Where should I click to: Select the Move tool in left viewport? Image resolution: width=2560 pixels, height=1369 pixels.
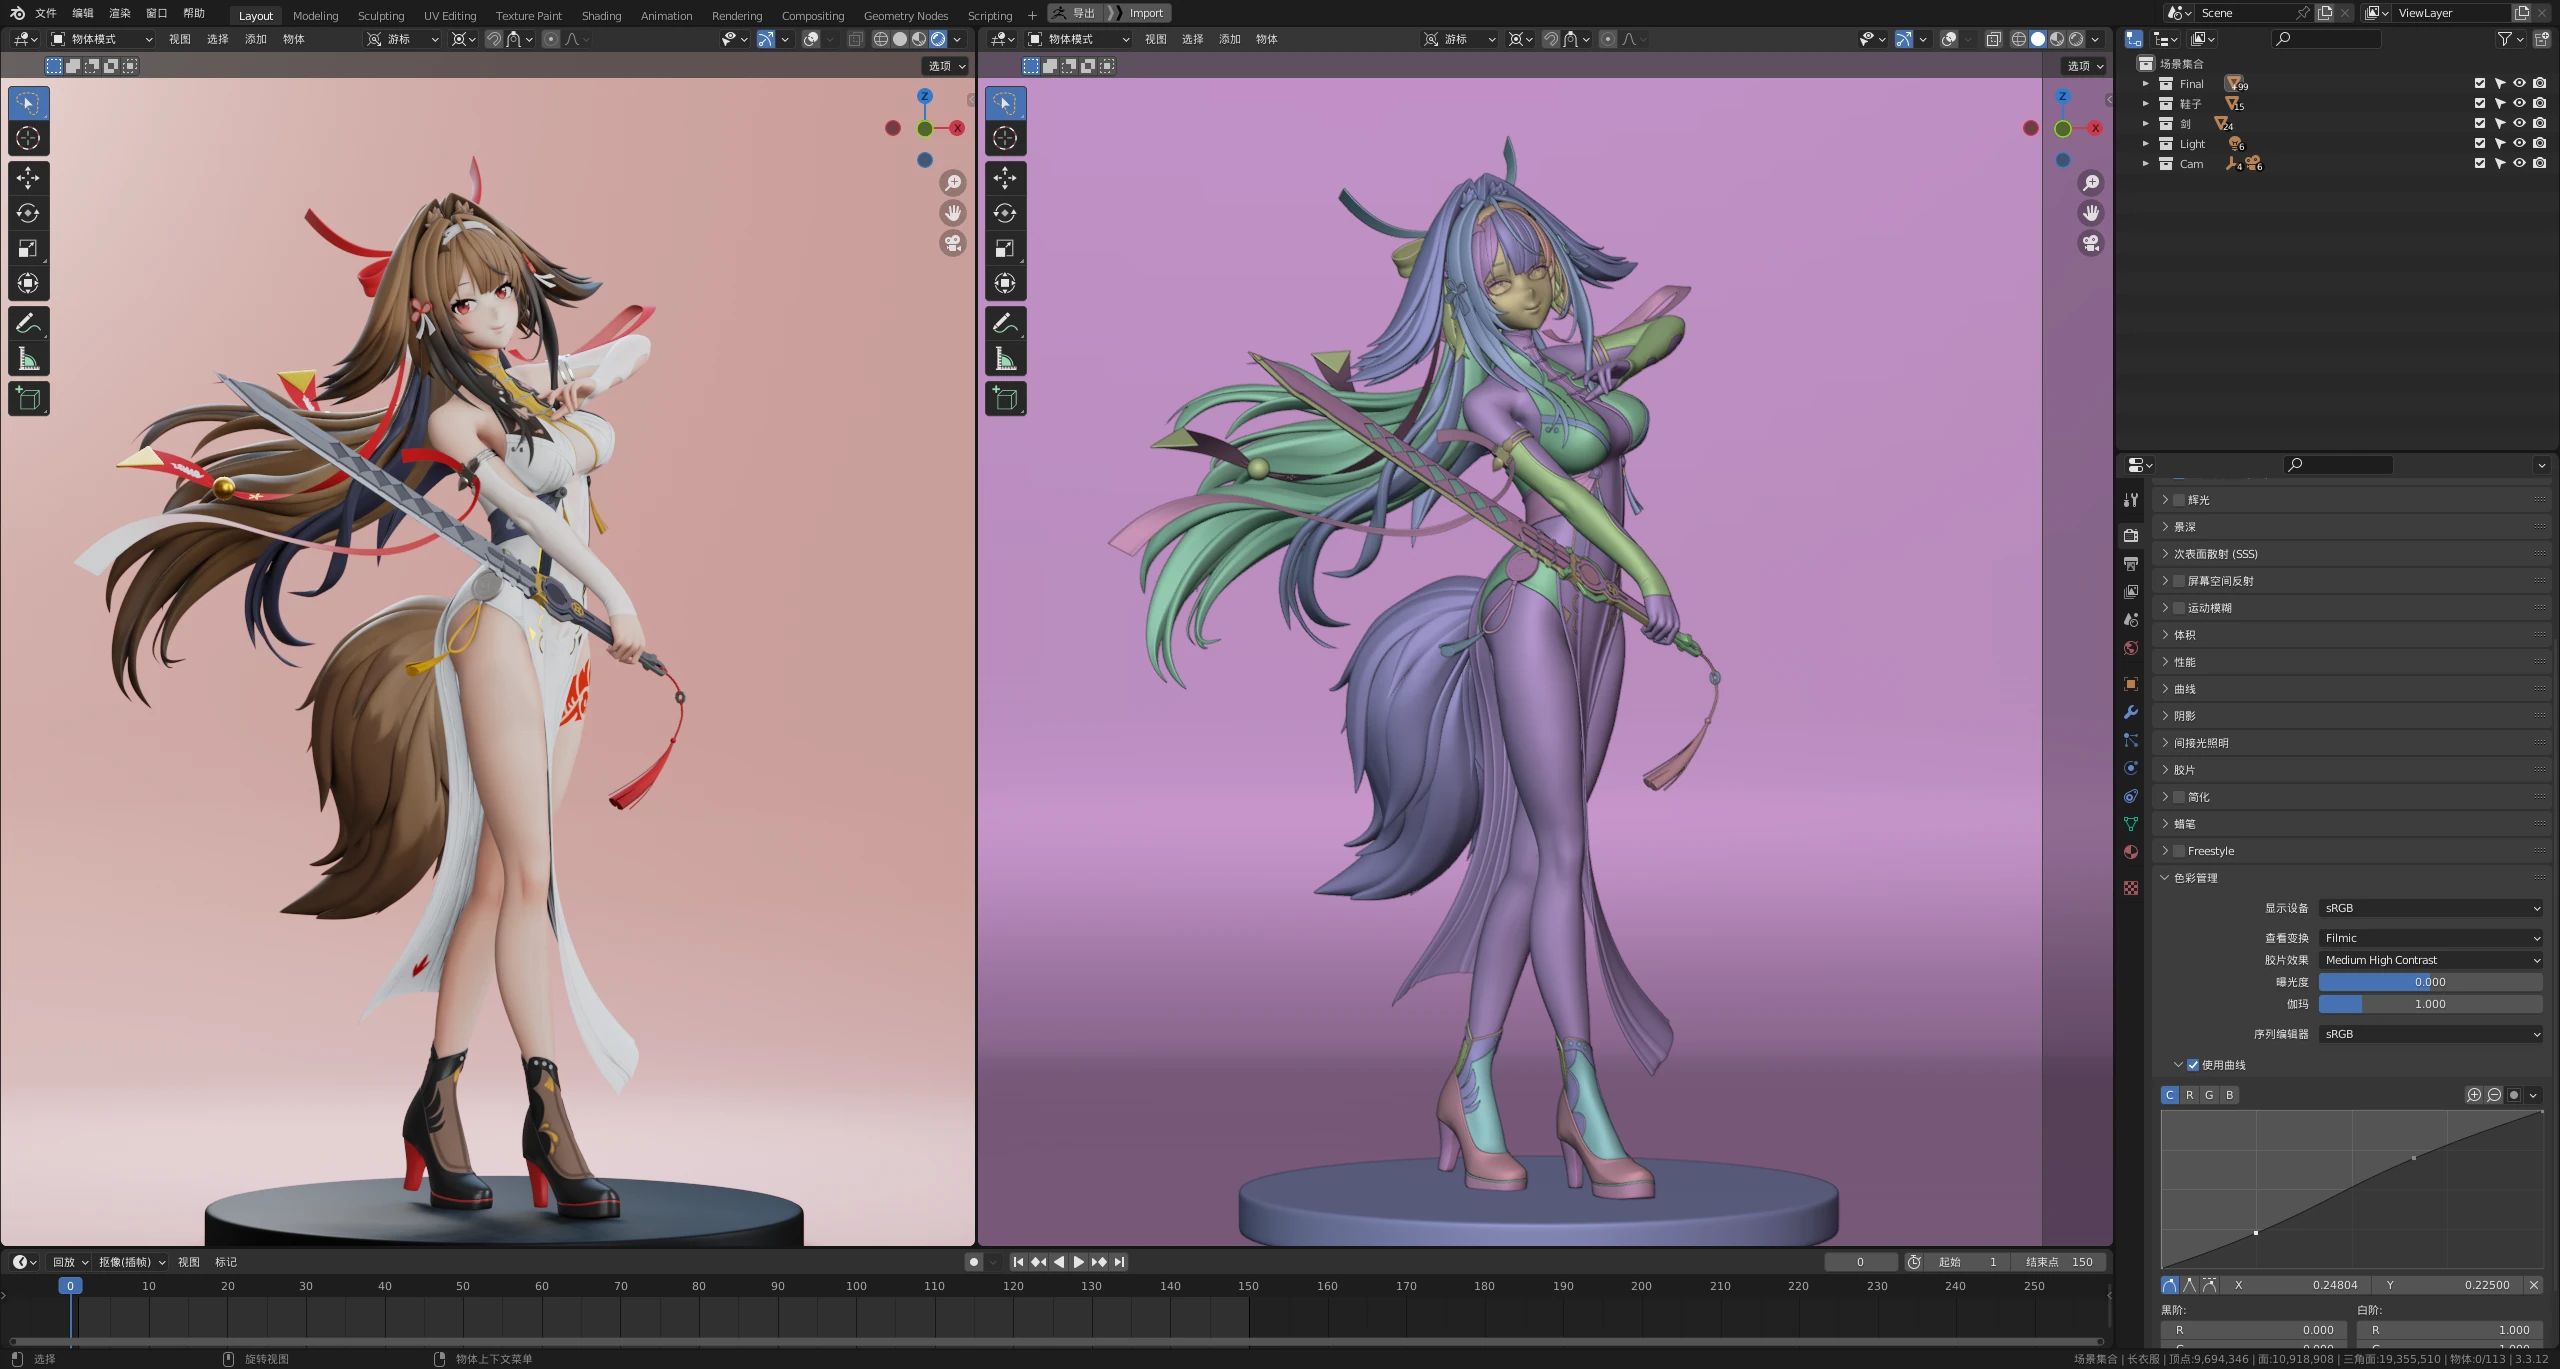[x=28, y=178]
